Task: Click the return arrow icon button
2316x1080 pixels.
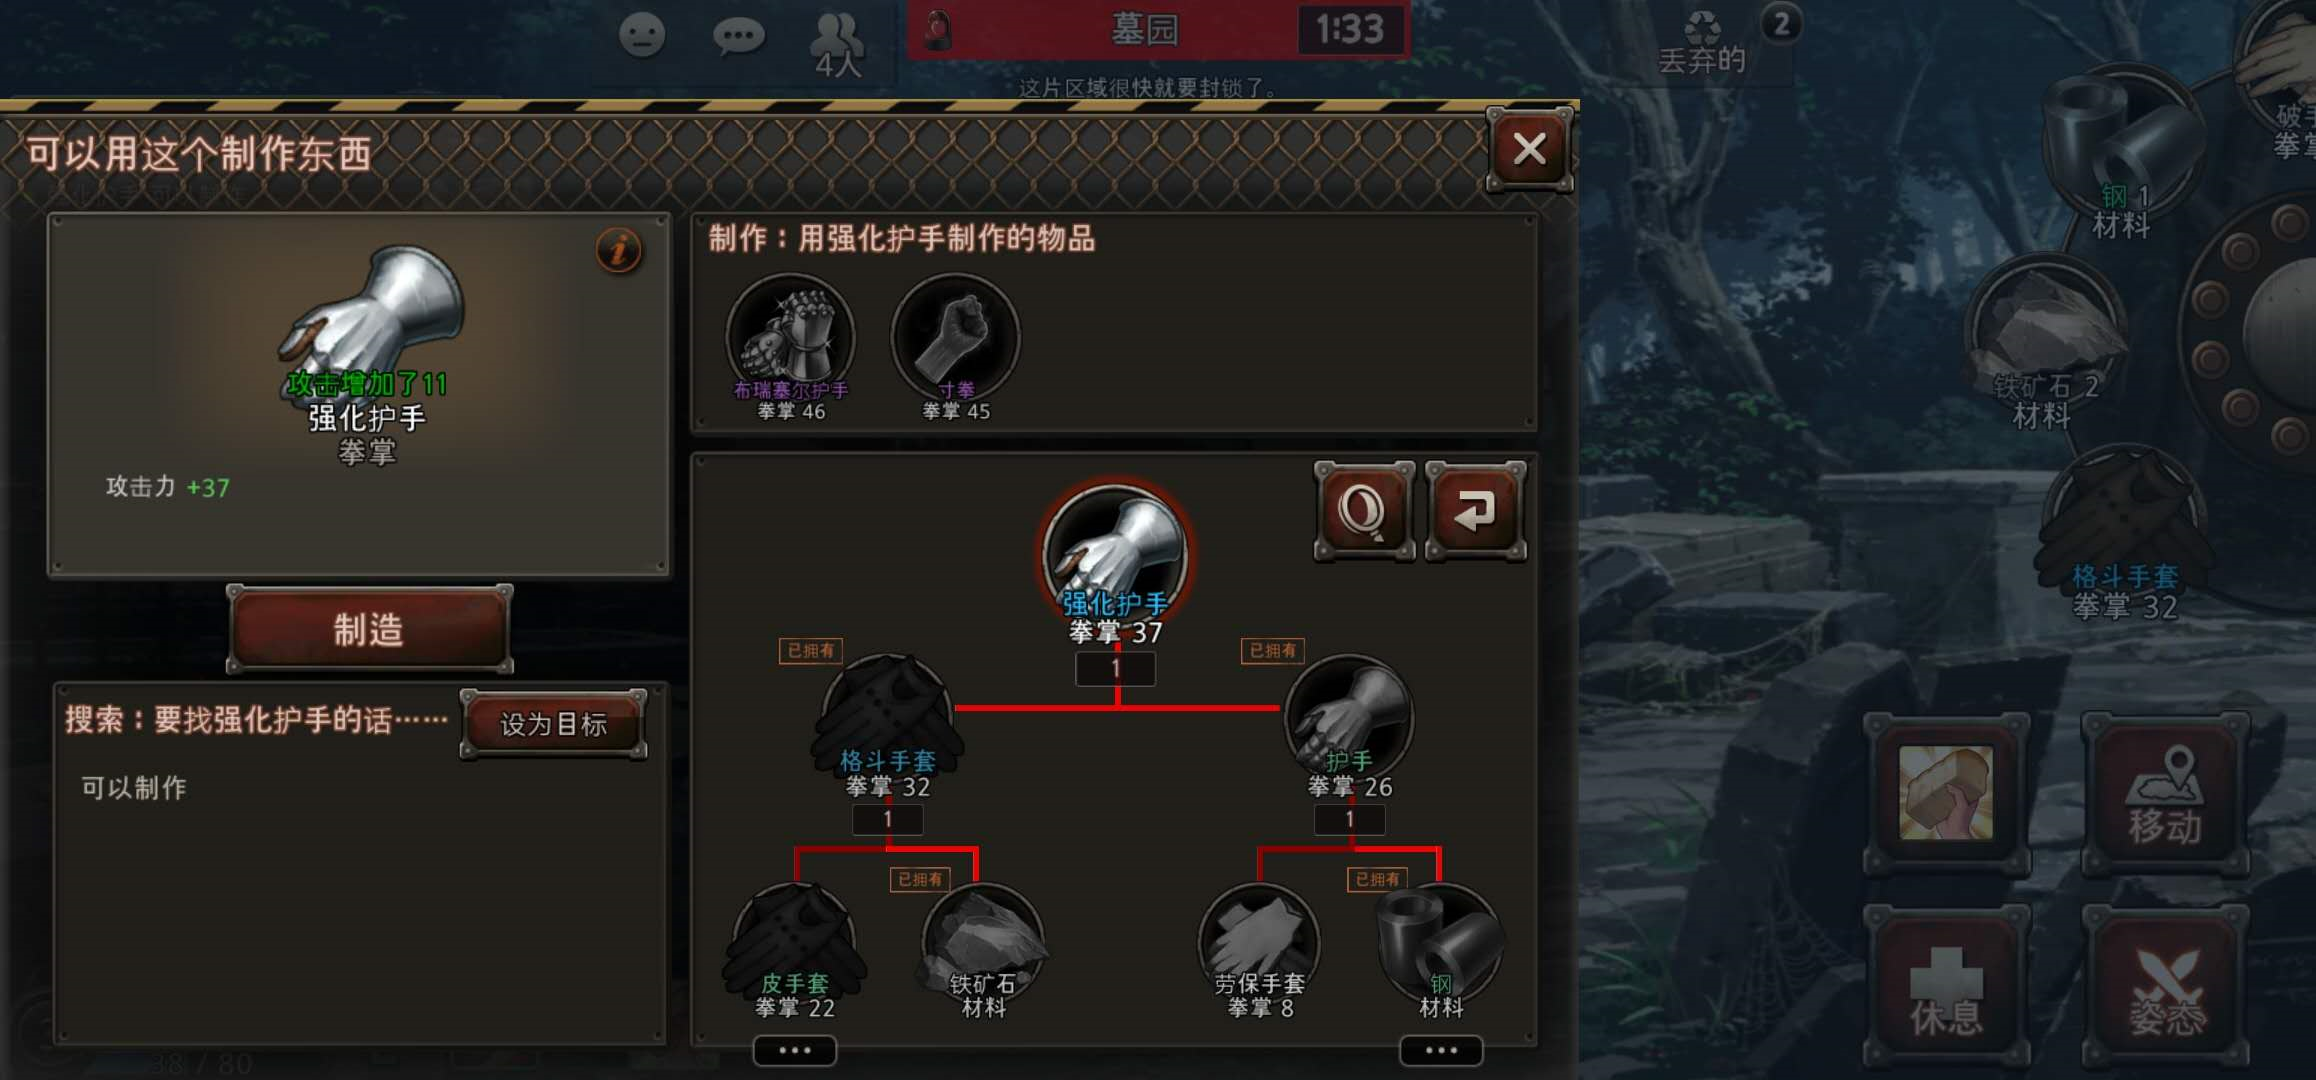Action: coord(1475,511)
